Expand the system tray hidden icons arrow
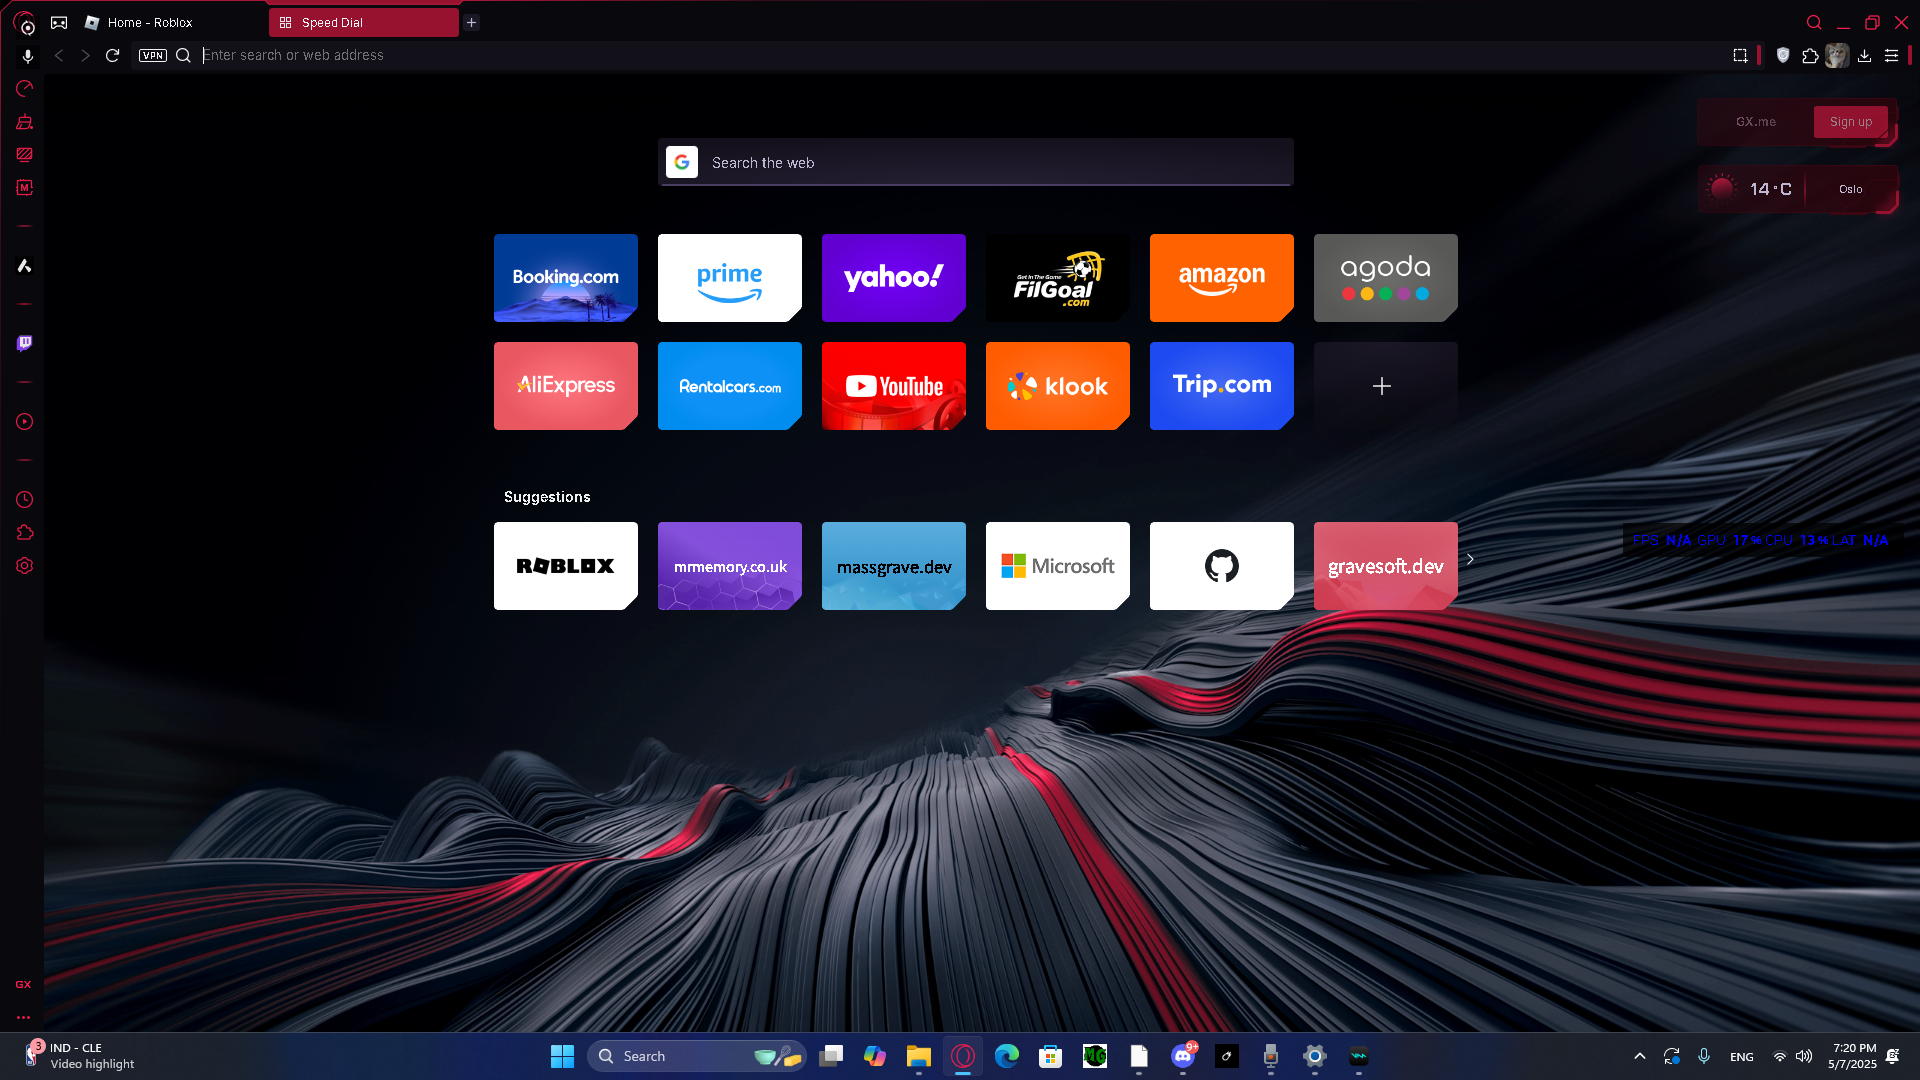 pos(1640,1056)
